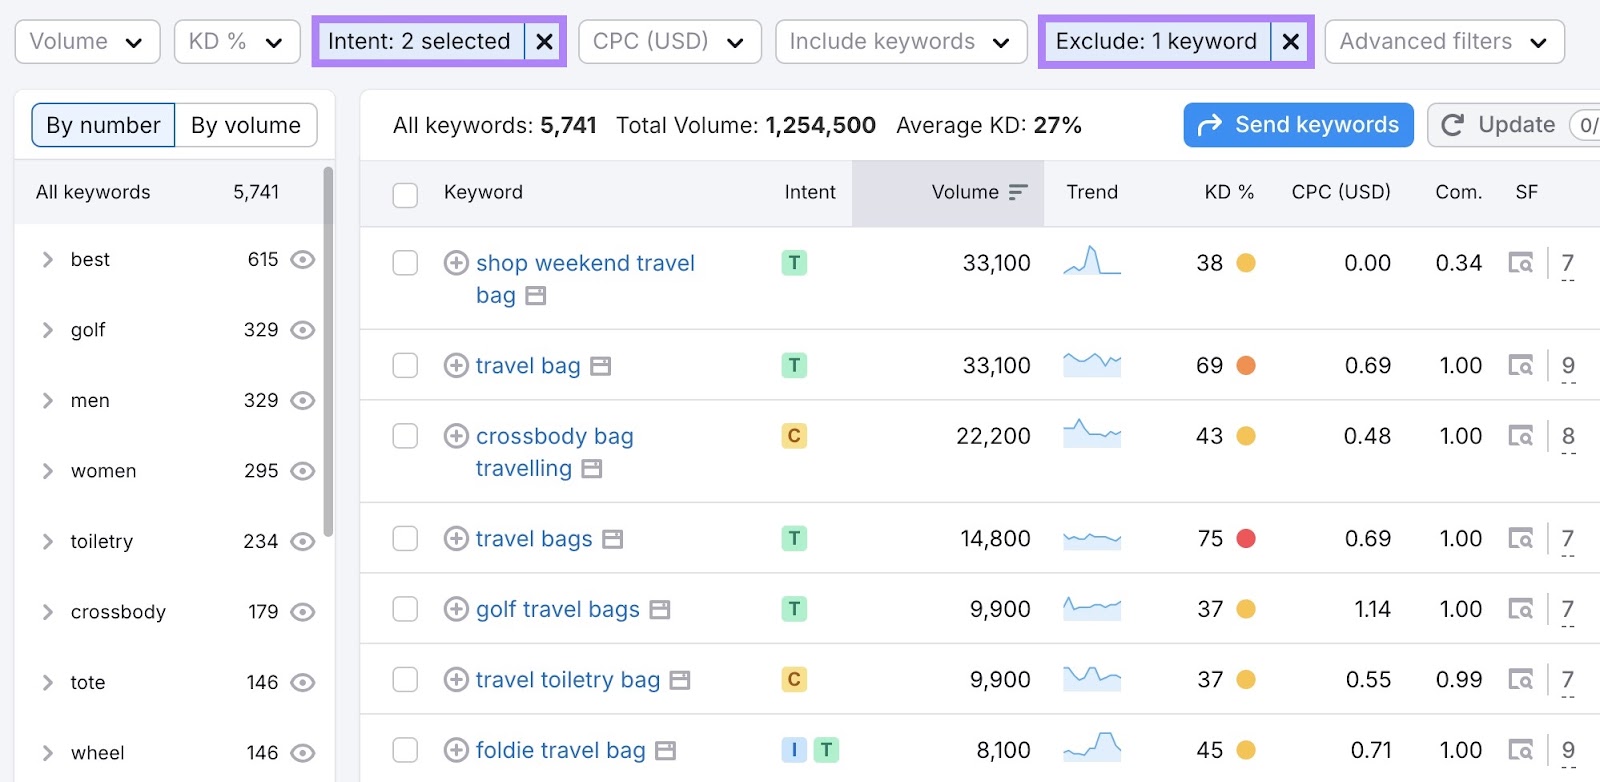Expand the 'best' keyword group
Image resolution: width=1600 pixels, height=782 pixels.
coord(47,260)
